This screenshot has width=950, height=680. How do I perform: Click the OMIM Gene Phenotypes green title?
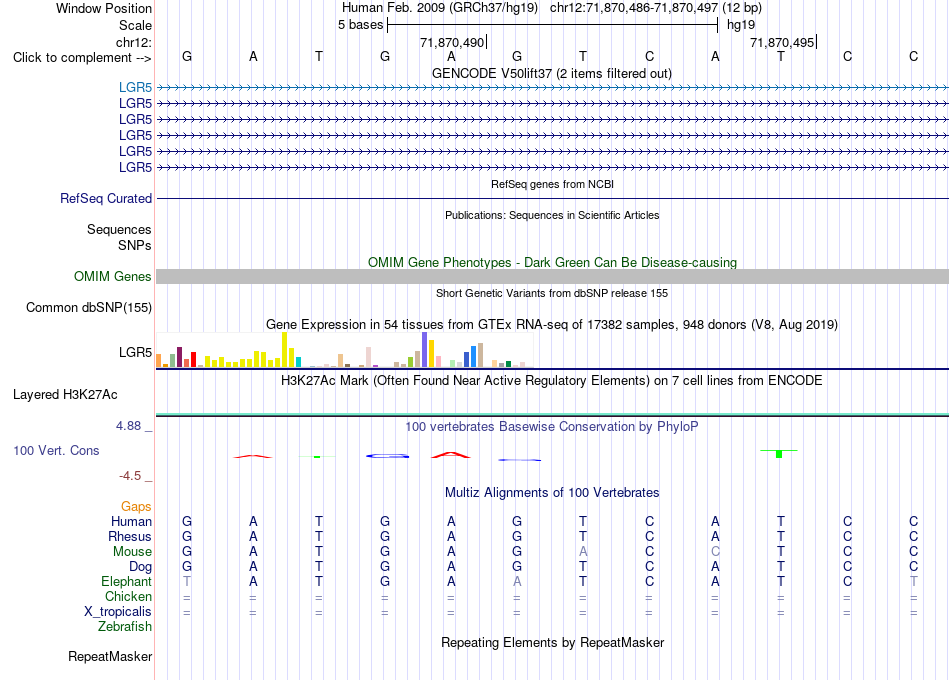[x=552, y=262]
